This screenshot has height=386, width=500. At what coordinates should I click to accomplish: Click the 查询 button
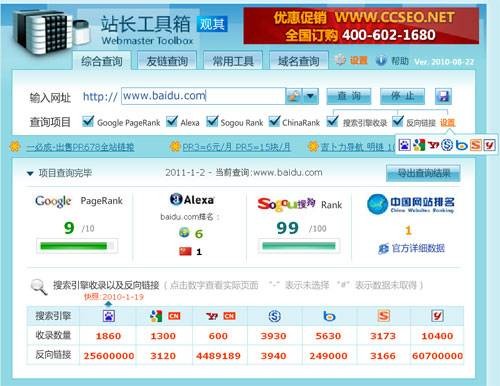(x=349, y=96)
